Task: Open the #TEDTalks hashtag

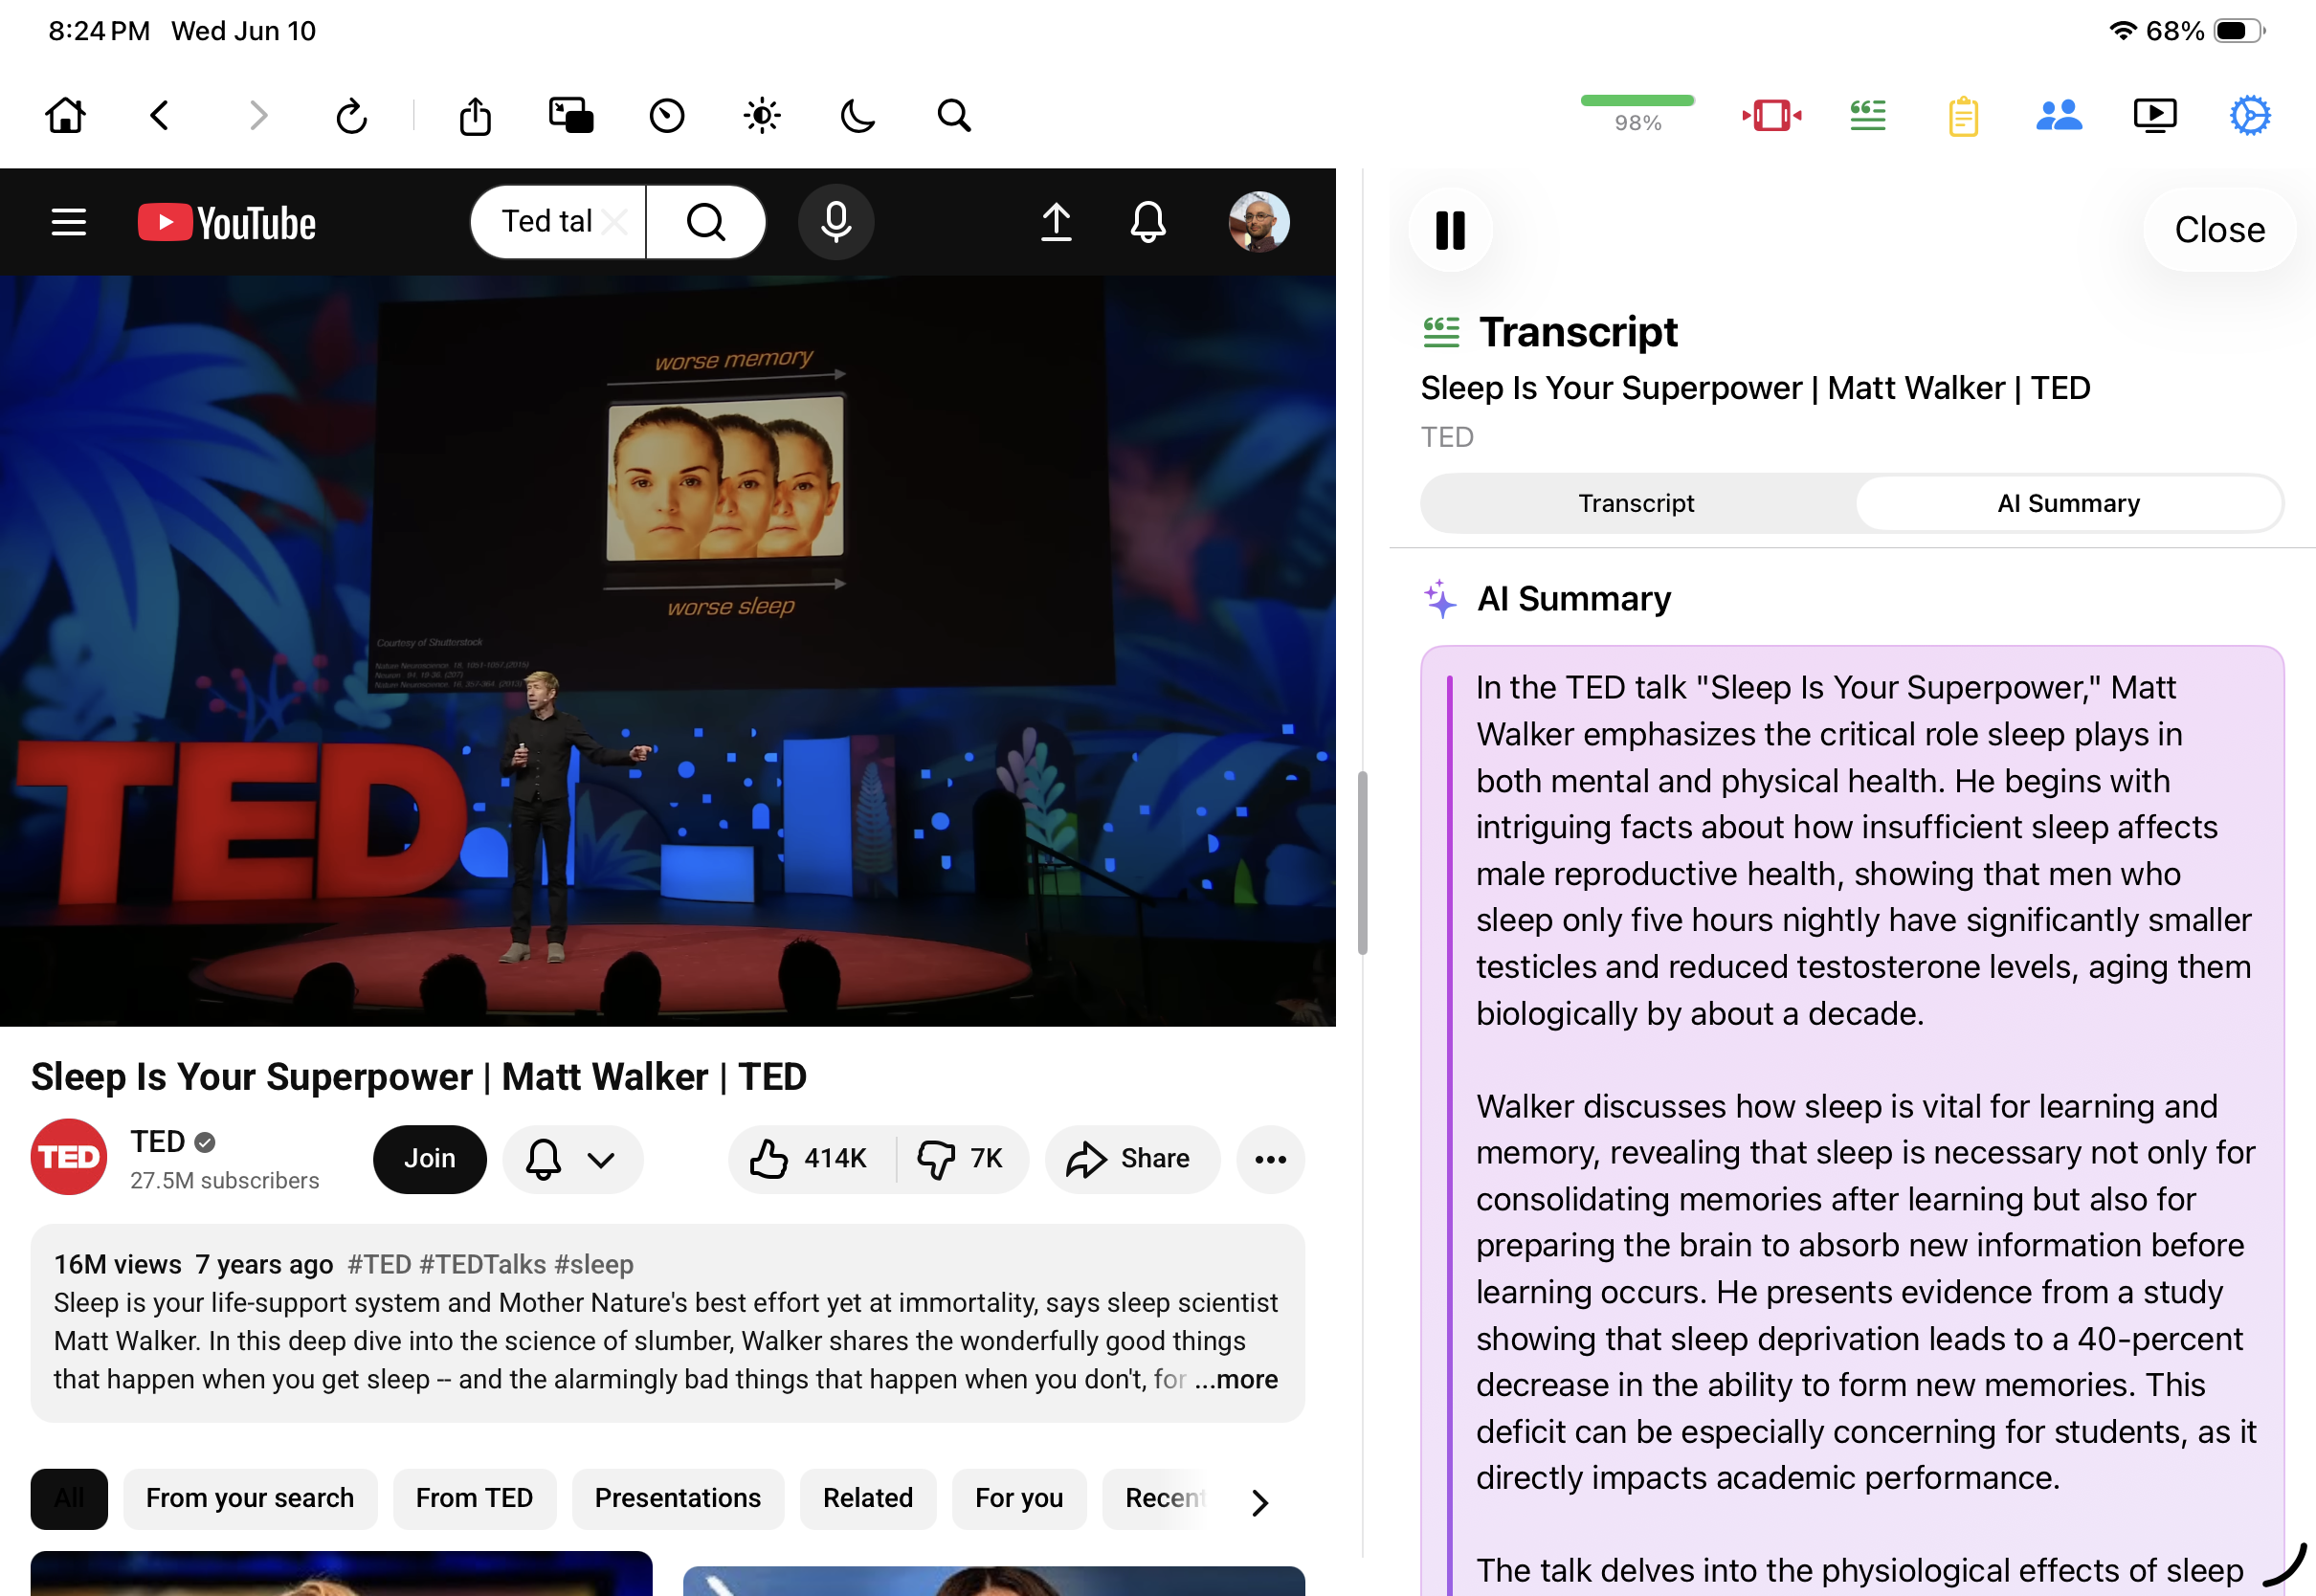Action: 483,1265
